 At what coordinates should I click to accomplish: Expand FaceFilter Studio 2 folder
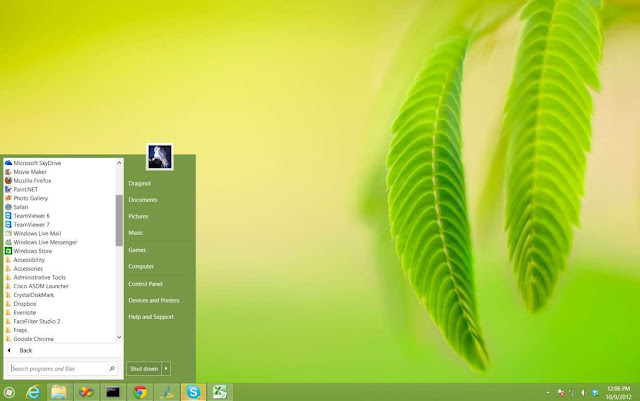[x=33, y=321]
